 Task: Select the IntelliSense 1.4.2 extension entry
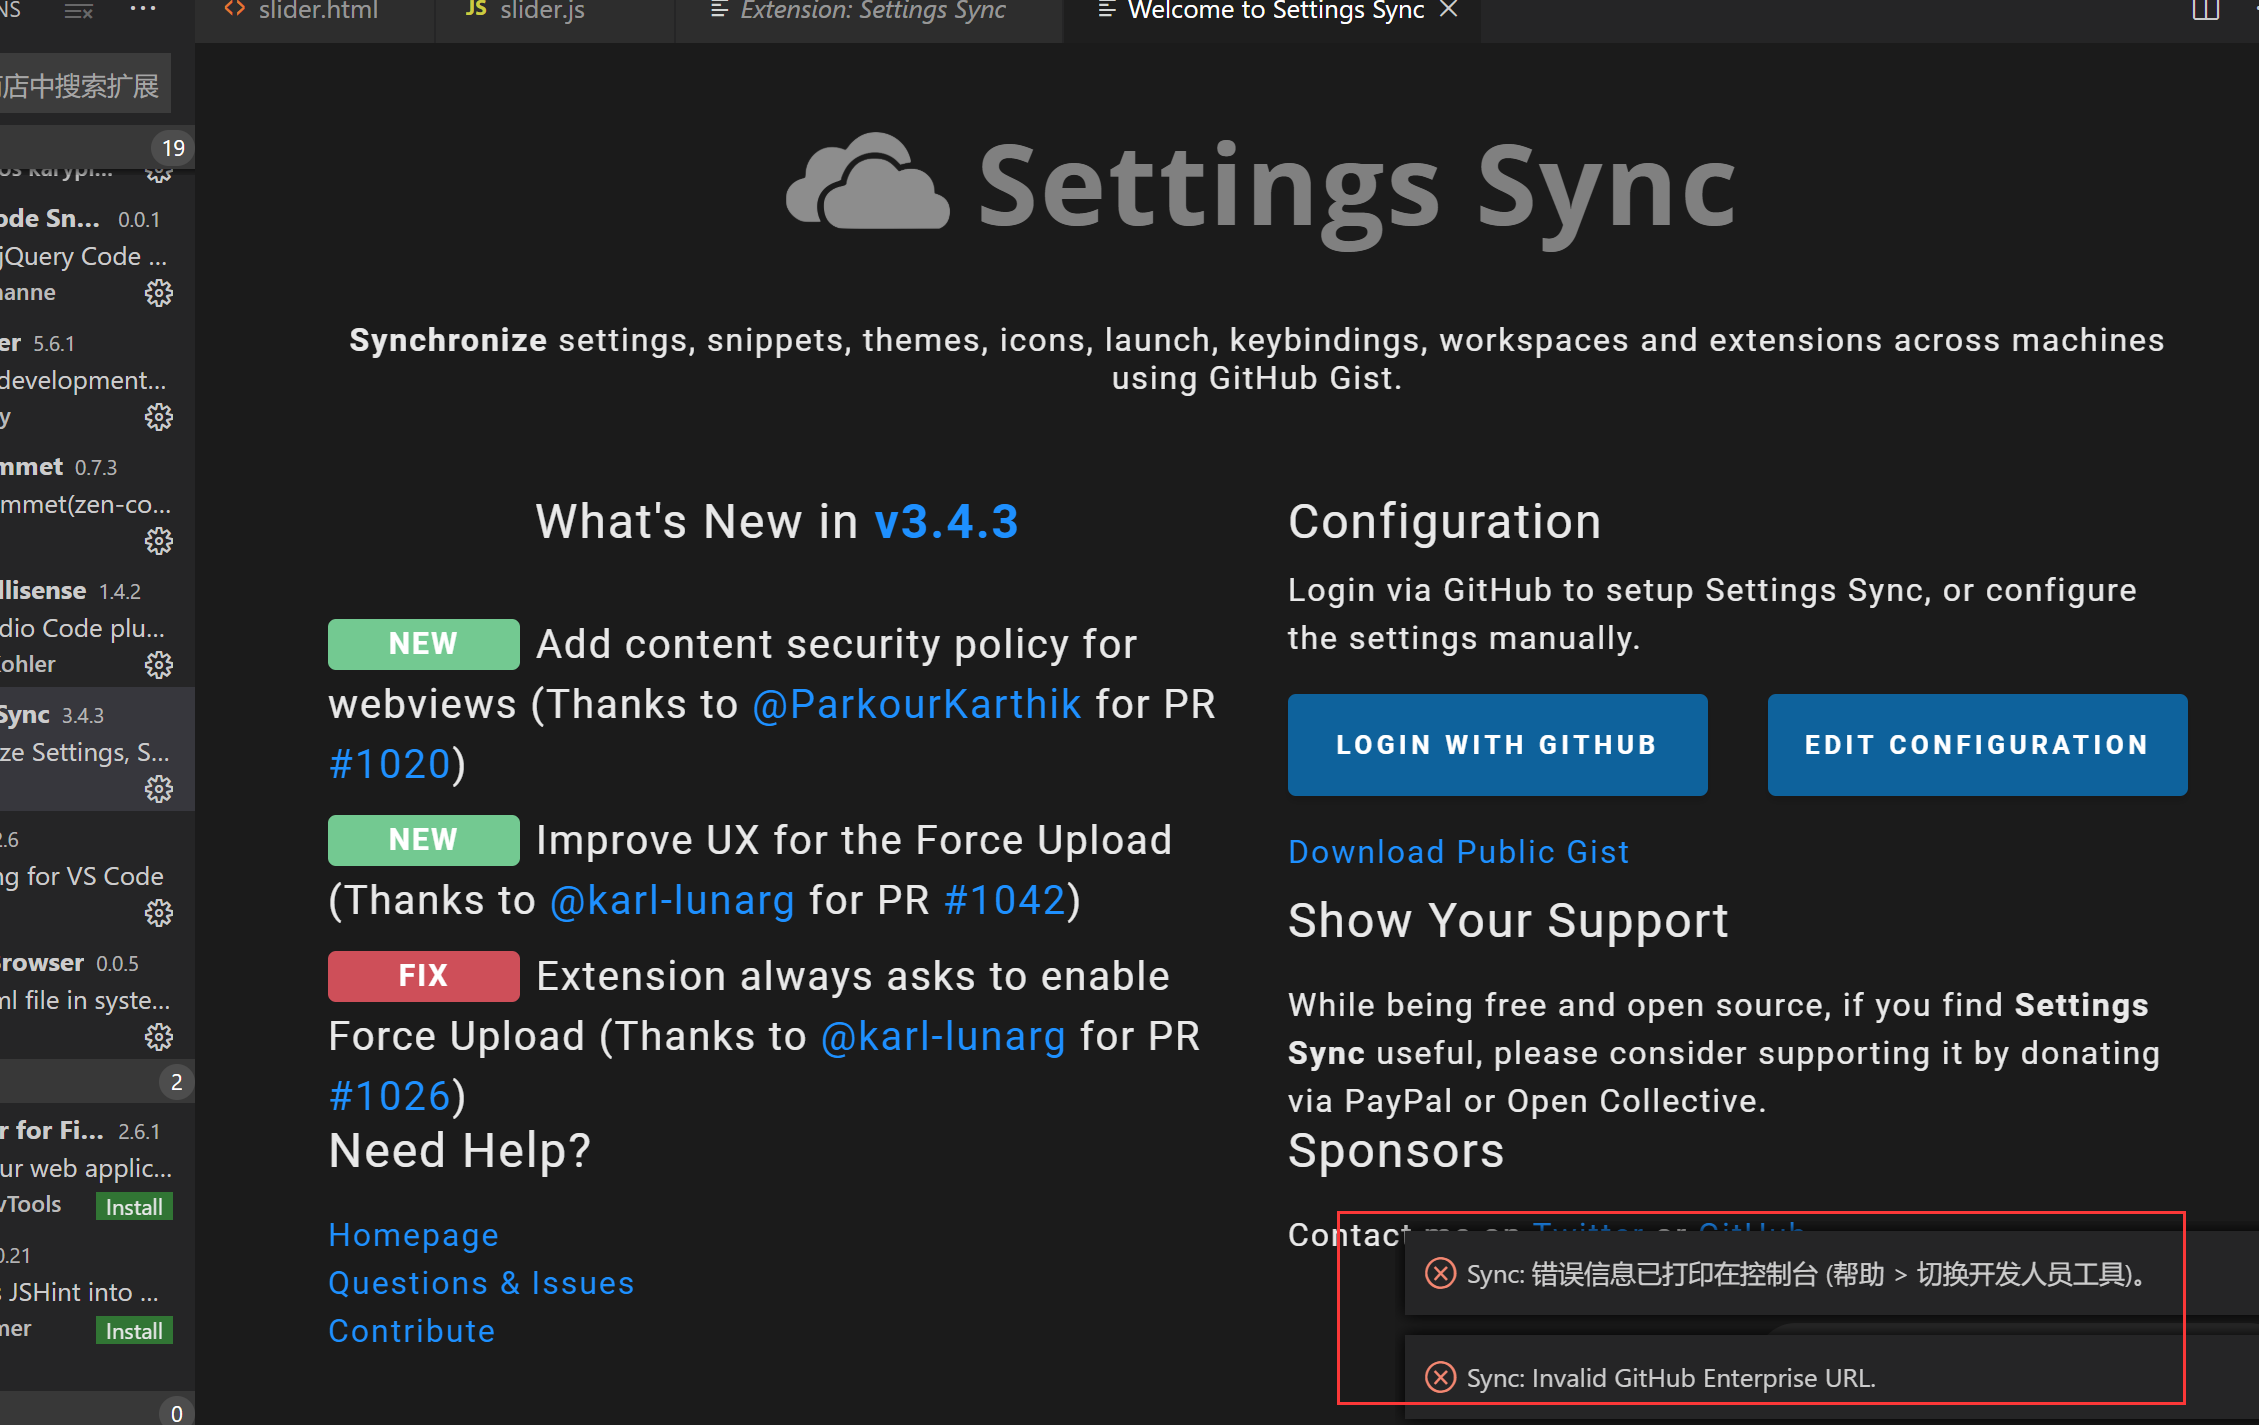(x=97, y=626)
